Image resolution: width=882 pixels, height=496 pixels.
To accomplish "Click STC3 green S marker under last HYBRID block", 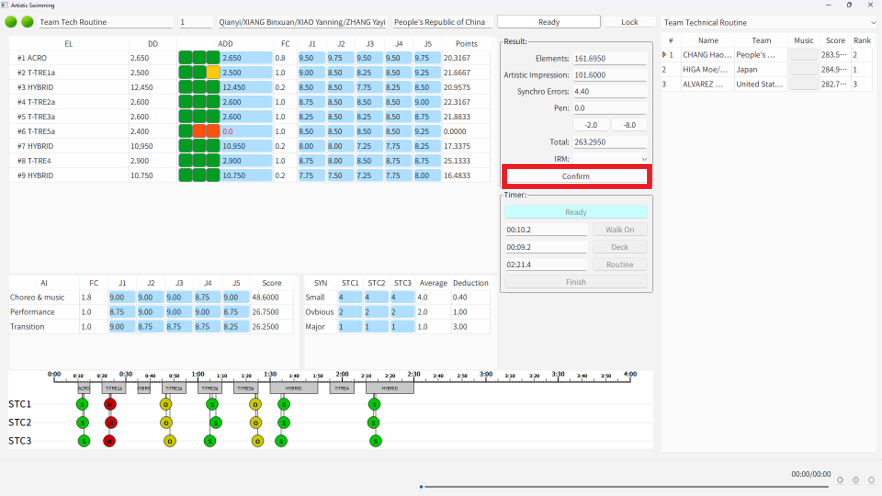I will point(375,441).
